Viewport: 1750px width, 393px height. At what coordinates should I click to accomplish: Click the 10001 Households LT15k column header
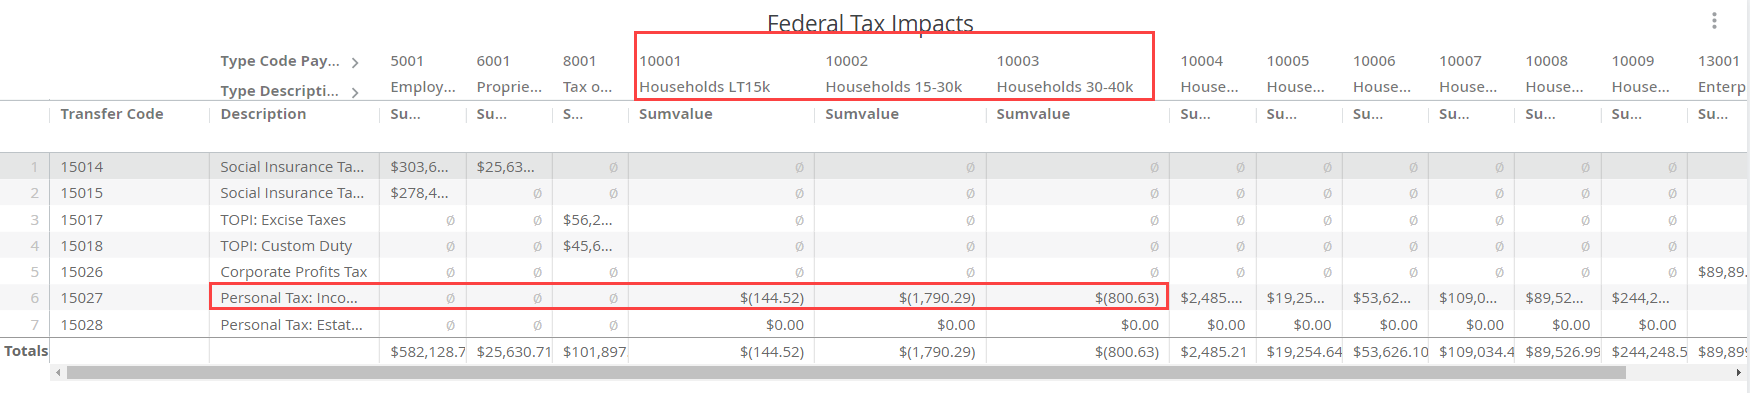click(721, 74)
